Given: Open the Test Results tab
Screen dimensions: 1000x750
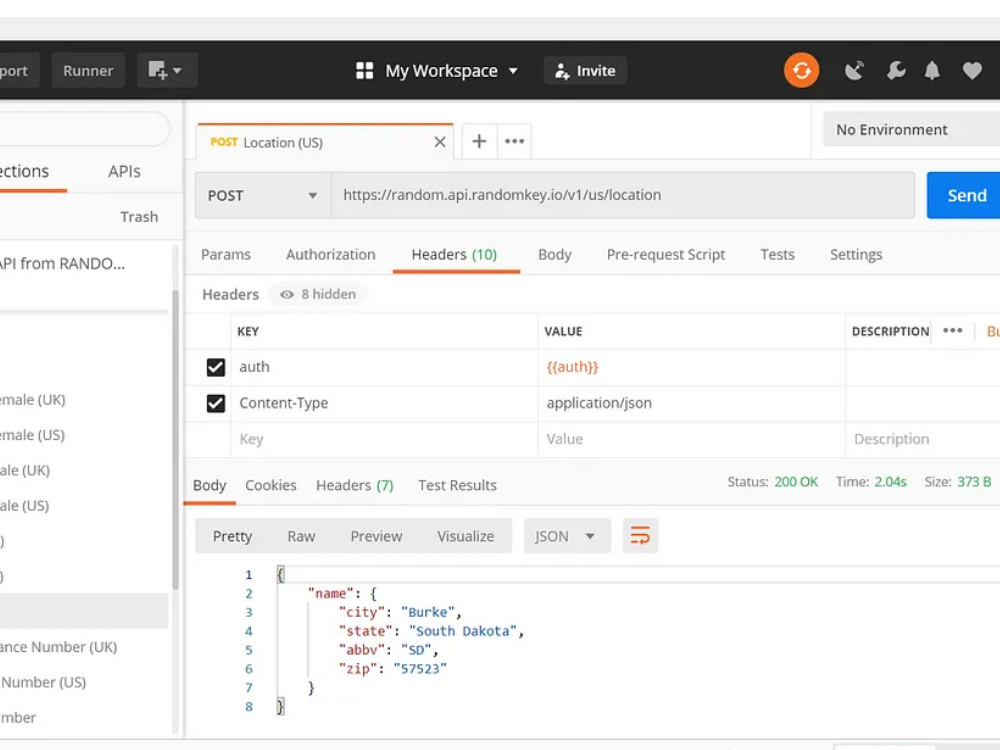Looking at the screenshot, I should tap(457, 485).
